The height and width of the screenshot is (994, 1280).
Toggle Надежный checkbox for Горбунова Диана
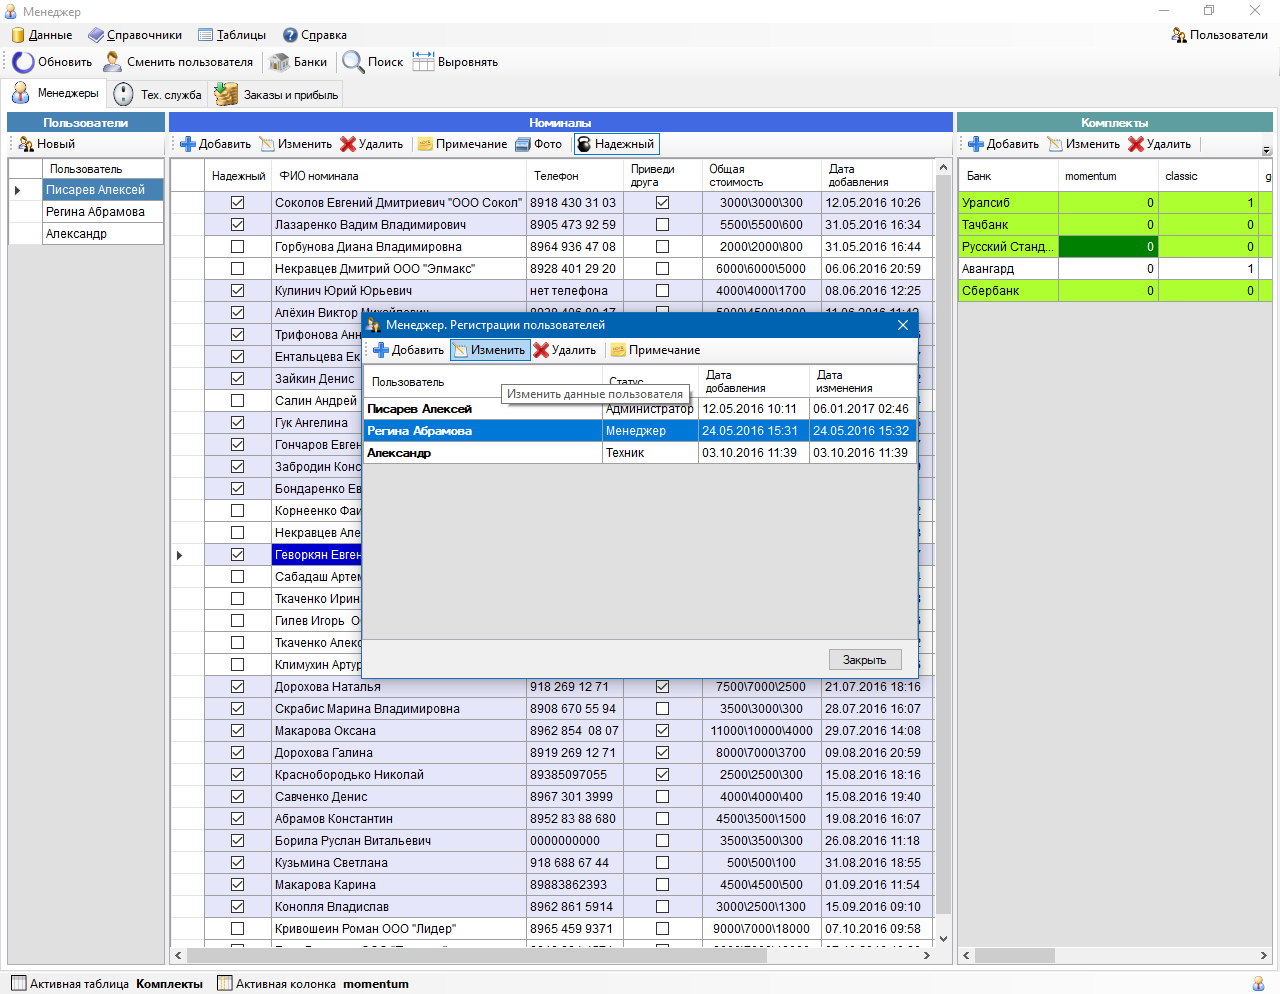tap(237, 246)
